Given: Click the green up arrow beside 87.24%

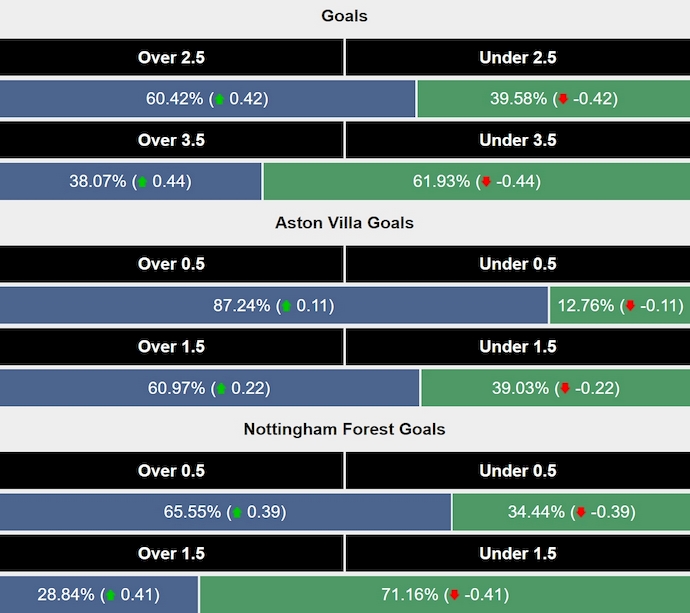Looking at the screenshot, I should click(x=286, y=306).
